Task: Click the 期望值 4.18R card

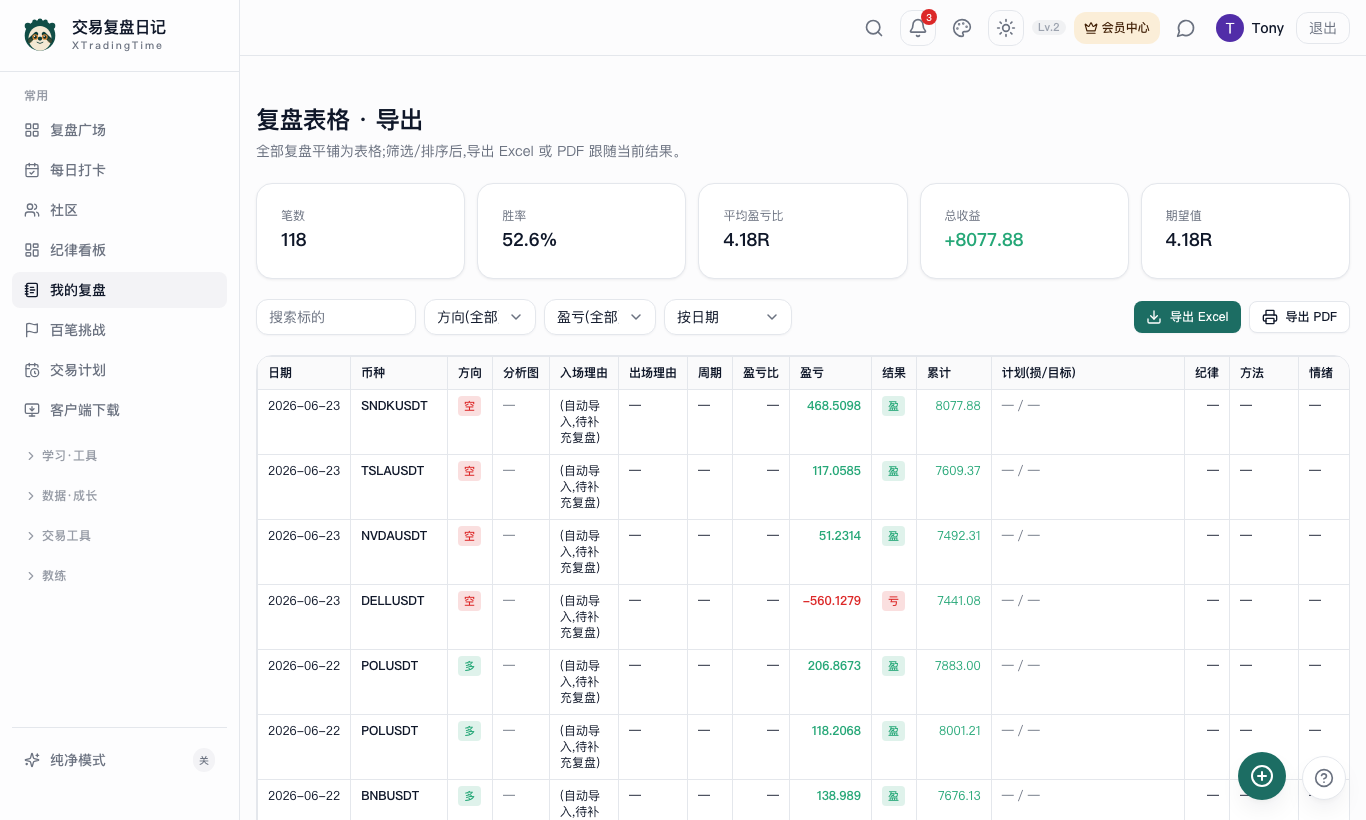Action: (1245, 231)
